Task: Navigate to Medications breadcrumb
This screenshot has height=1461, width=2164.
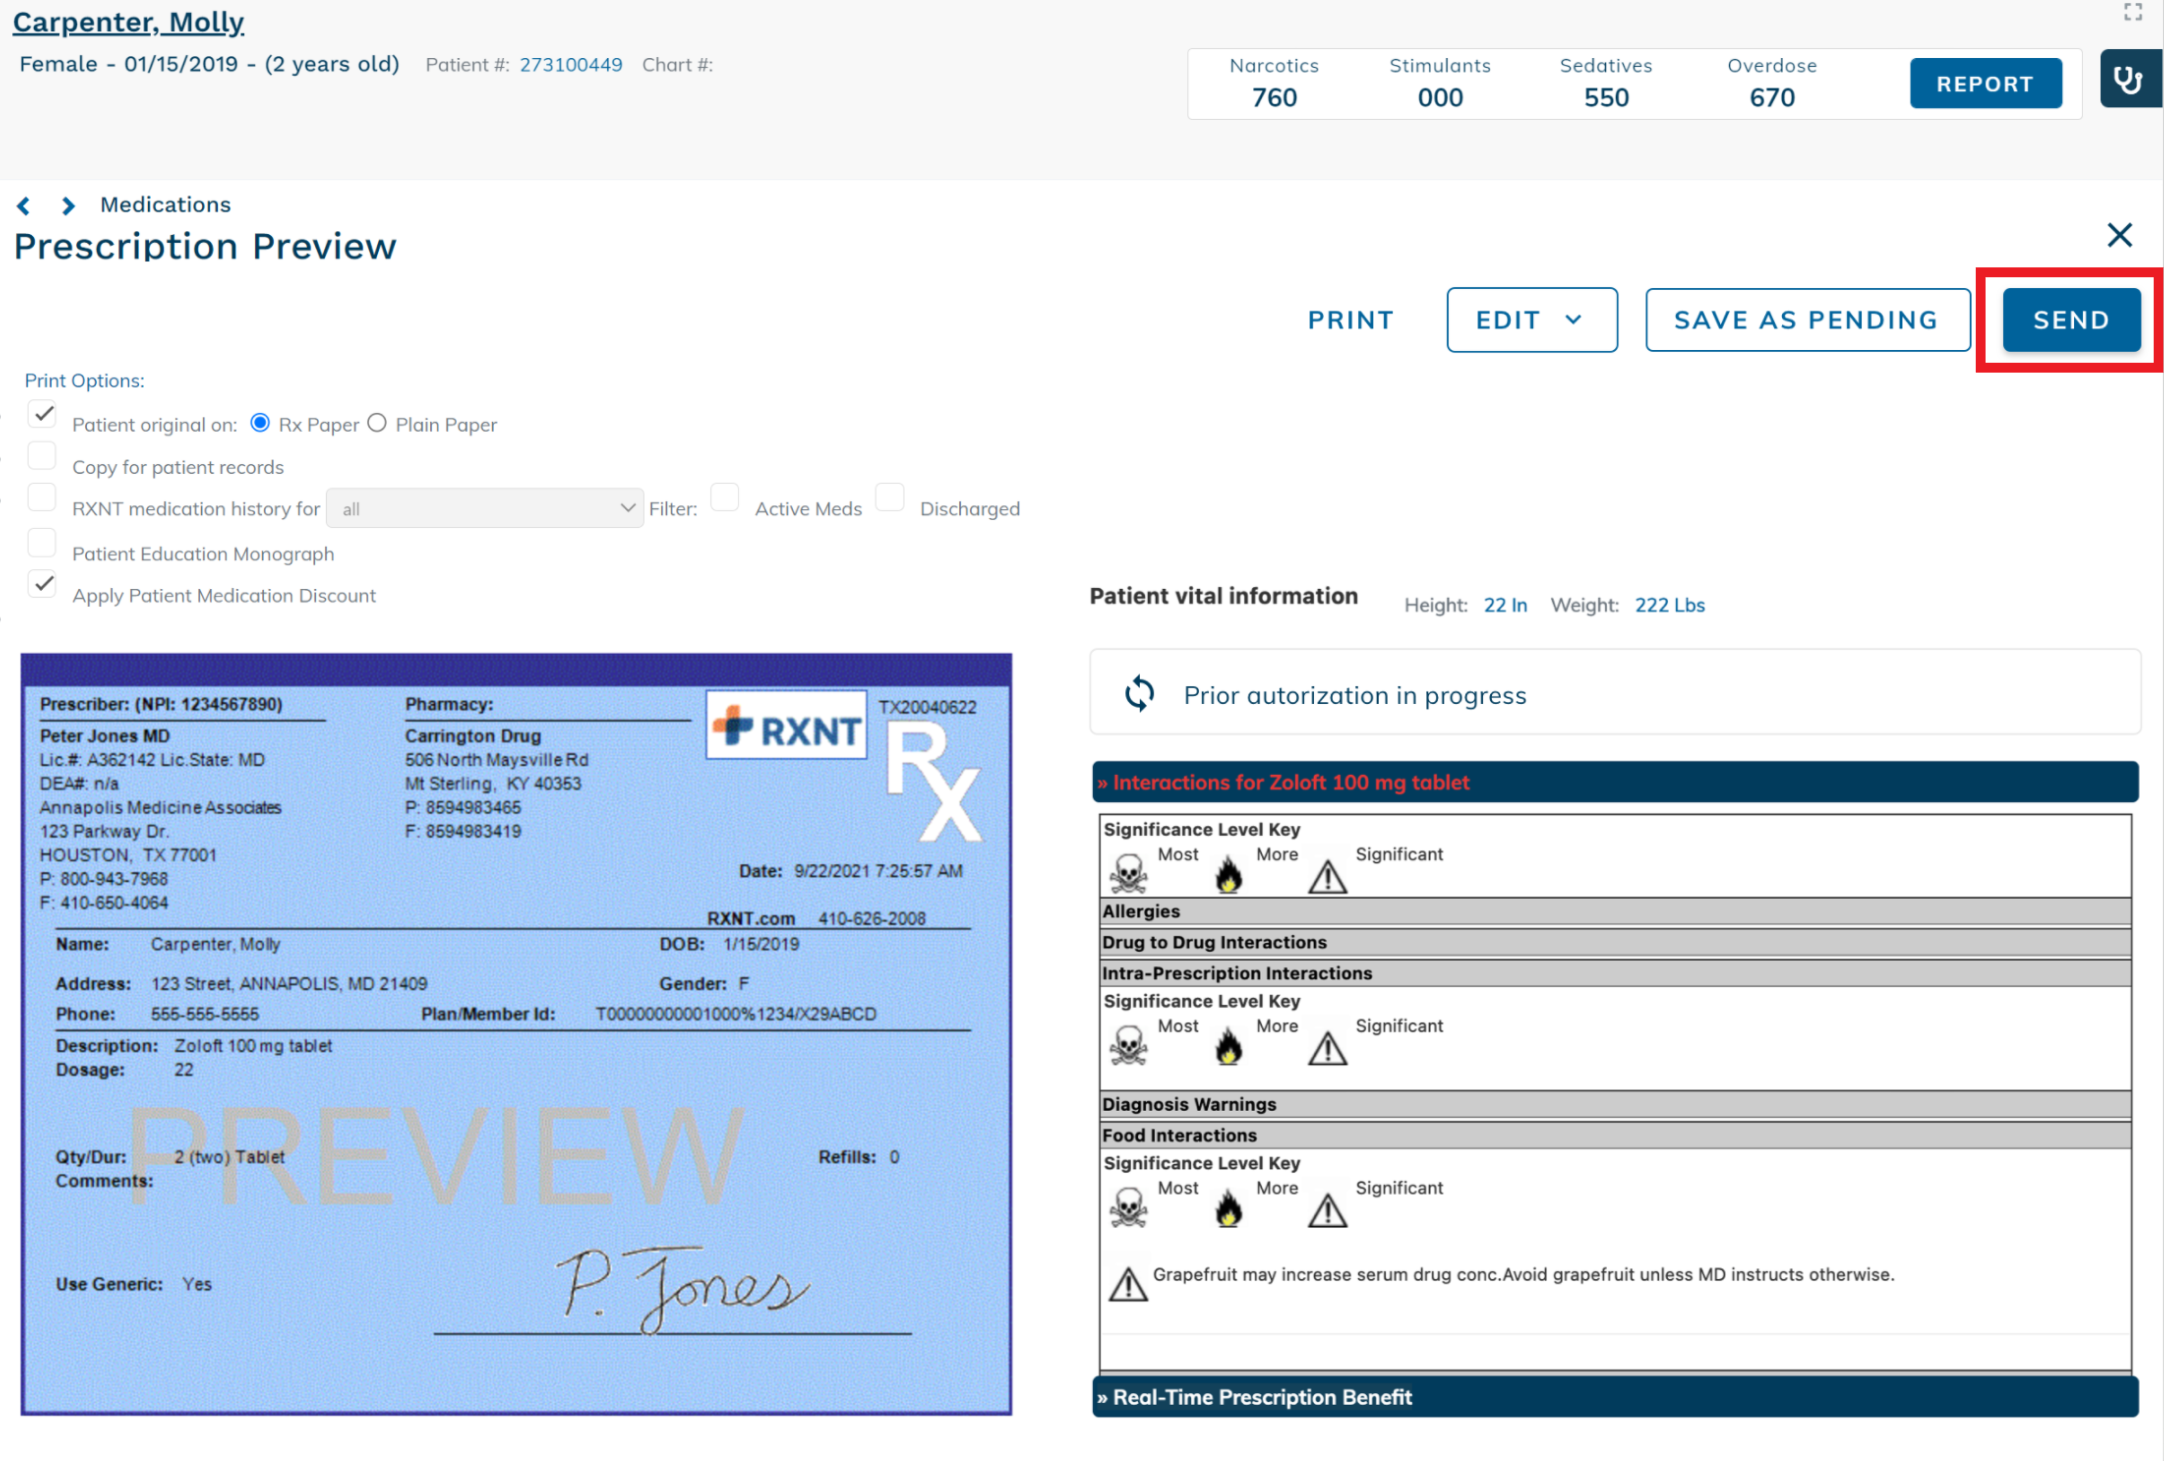Action: point(165,204)
